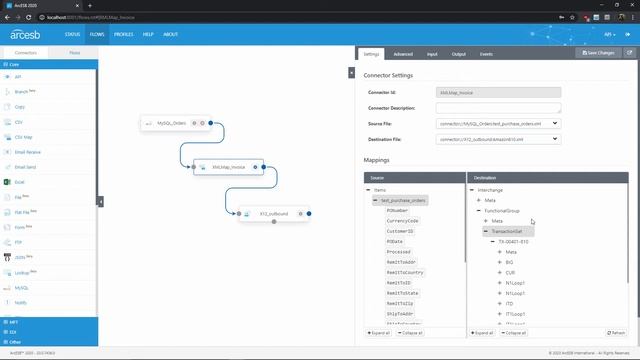Click the pop-out icon beside Save Changes
640x360 pixels.
coord(629,53)
